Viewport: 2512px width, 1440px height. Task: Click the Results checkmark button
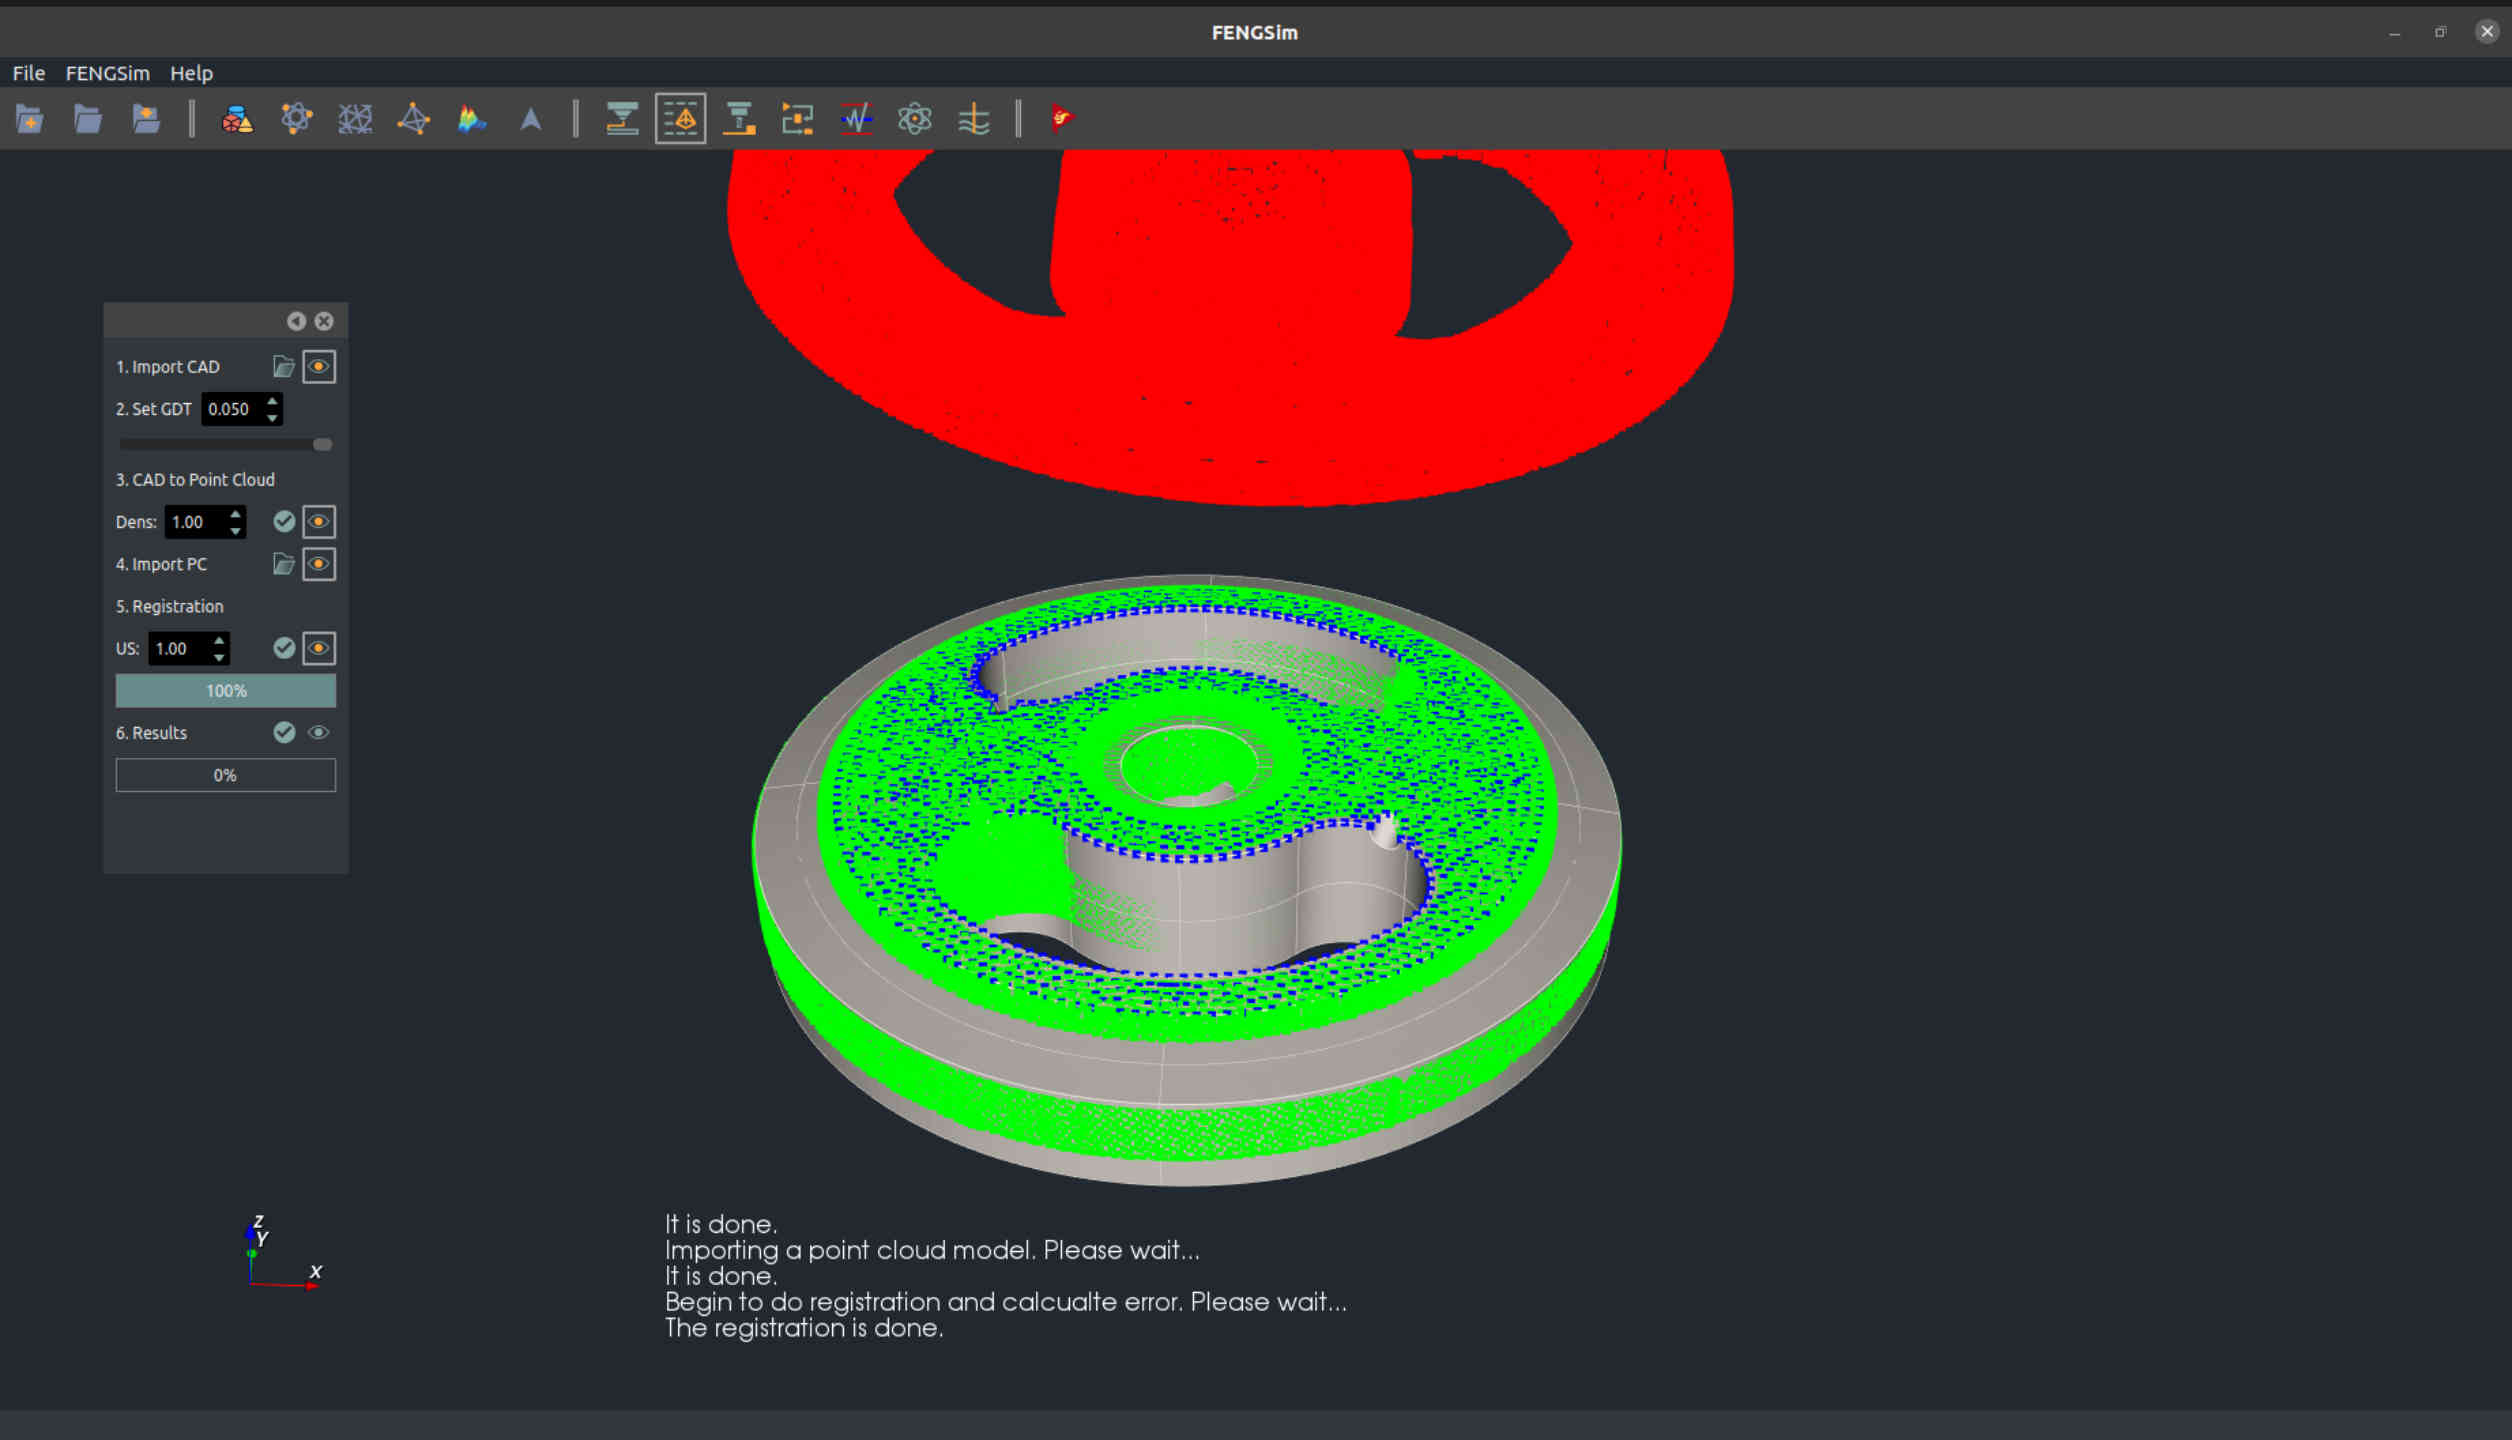coord(284,733)
